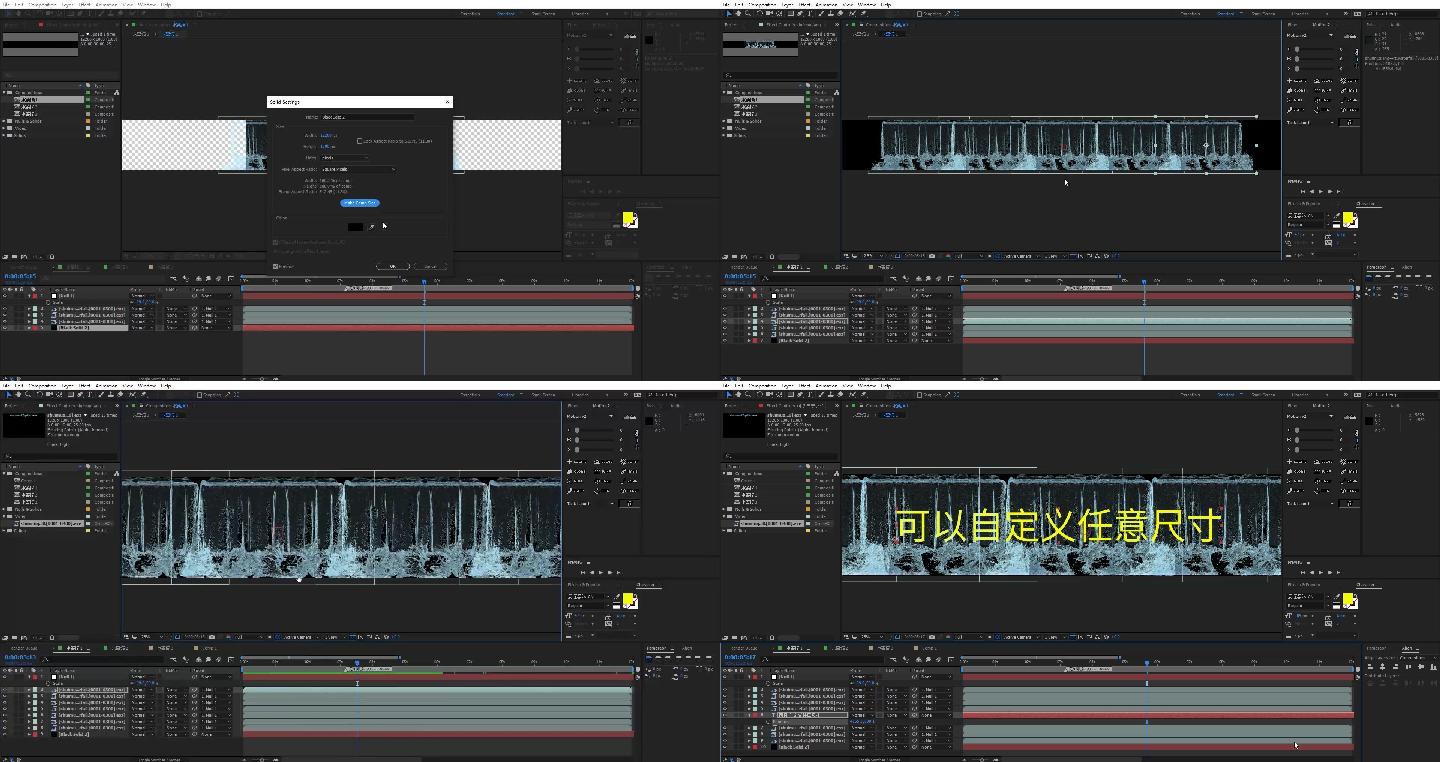Click the Name field in Solid Settings
The width and height of the screenshot is (1440, 762).
[367, 117]
